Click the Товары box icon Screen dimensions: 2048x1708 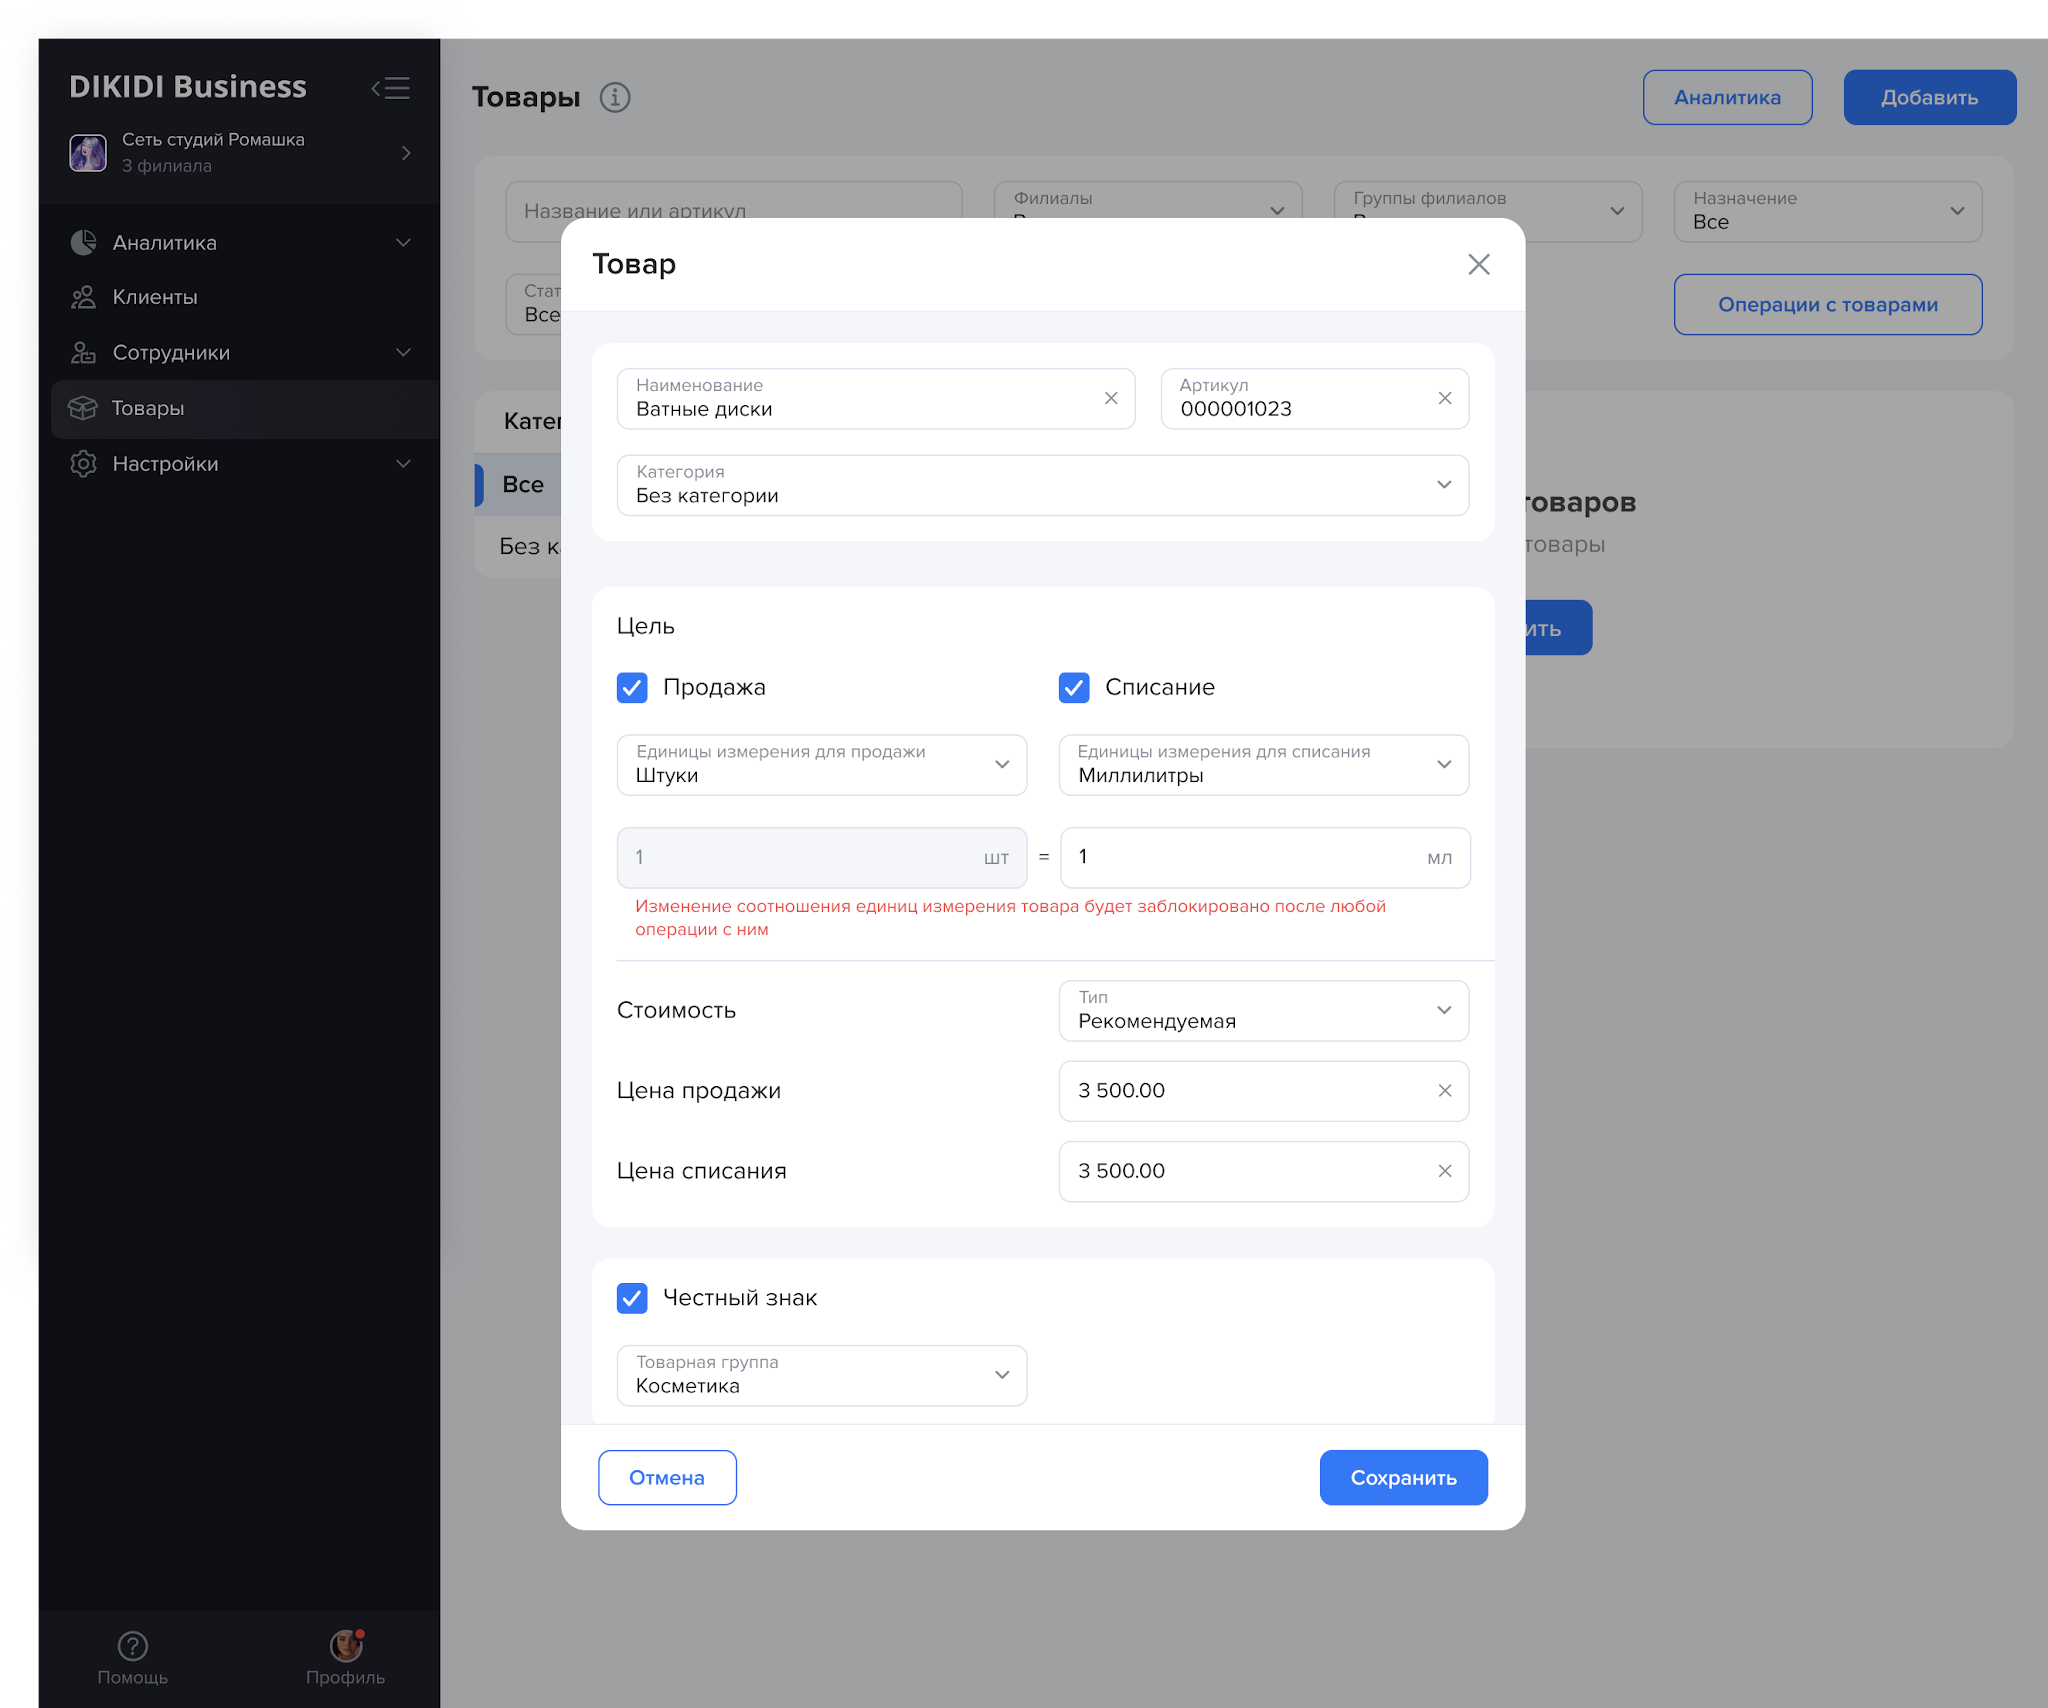(83, 408)
